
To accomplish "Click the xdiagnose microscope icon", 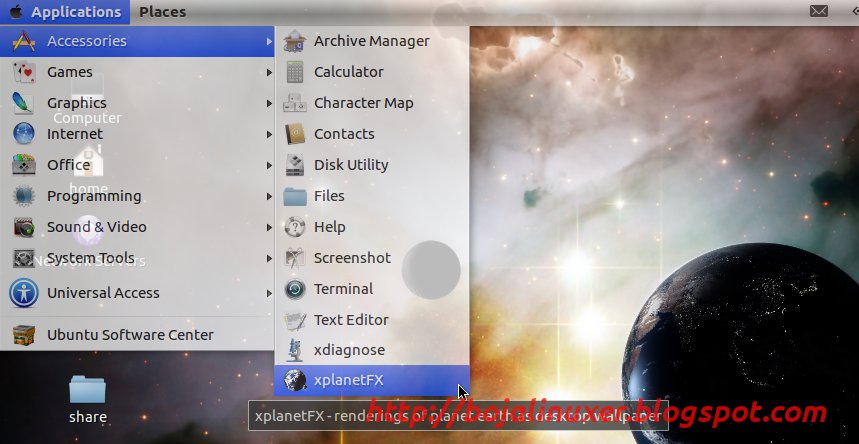I will click(x=295, y=350).
